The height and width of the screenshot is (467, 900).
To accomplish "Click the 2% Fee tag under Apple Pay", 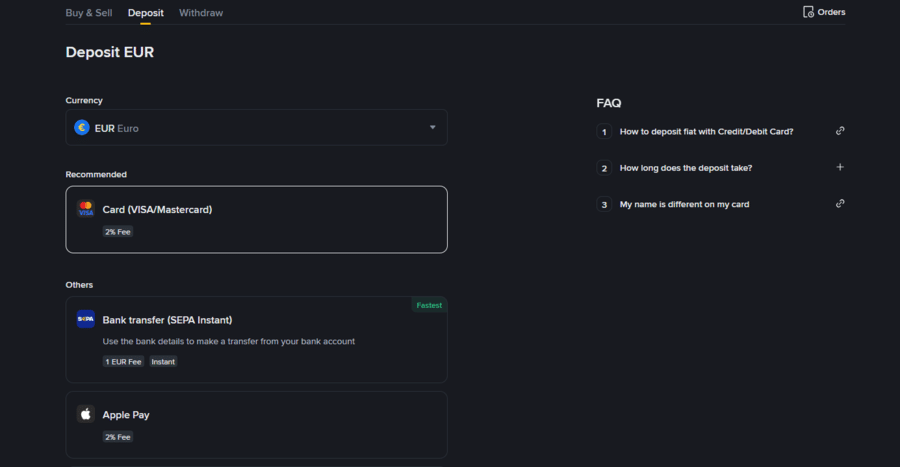I will tap(118, 437).
